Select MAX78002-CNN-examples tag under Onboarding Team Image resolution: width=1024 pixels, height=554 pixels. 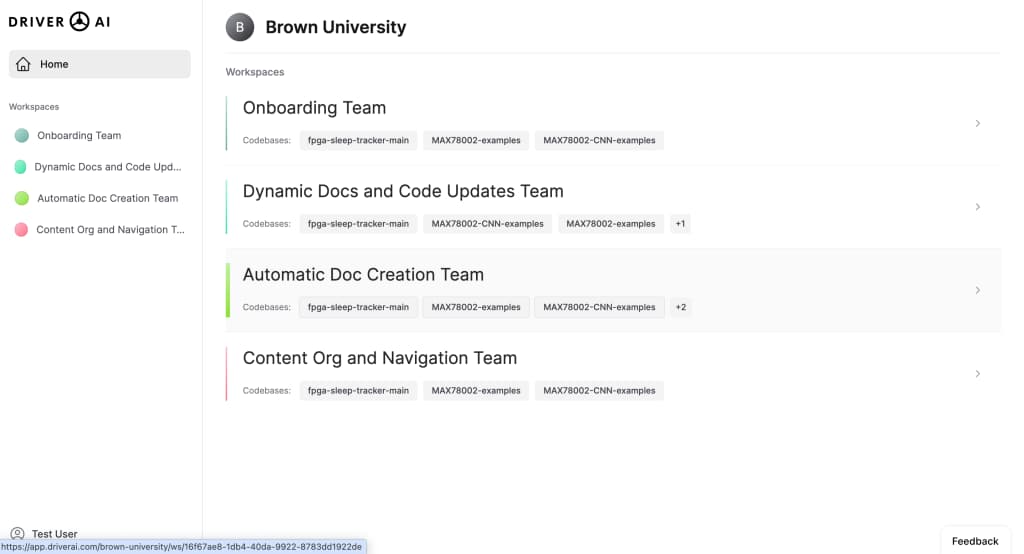599,140
